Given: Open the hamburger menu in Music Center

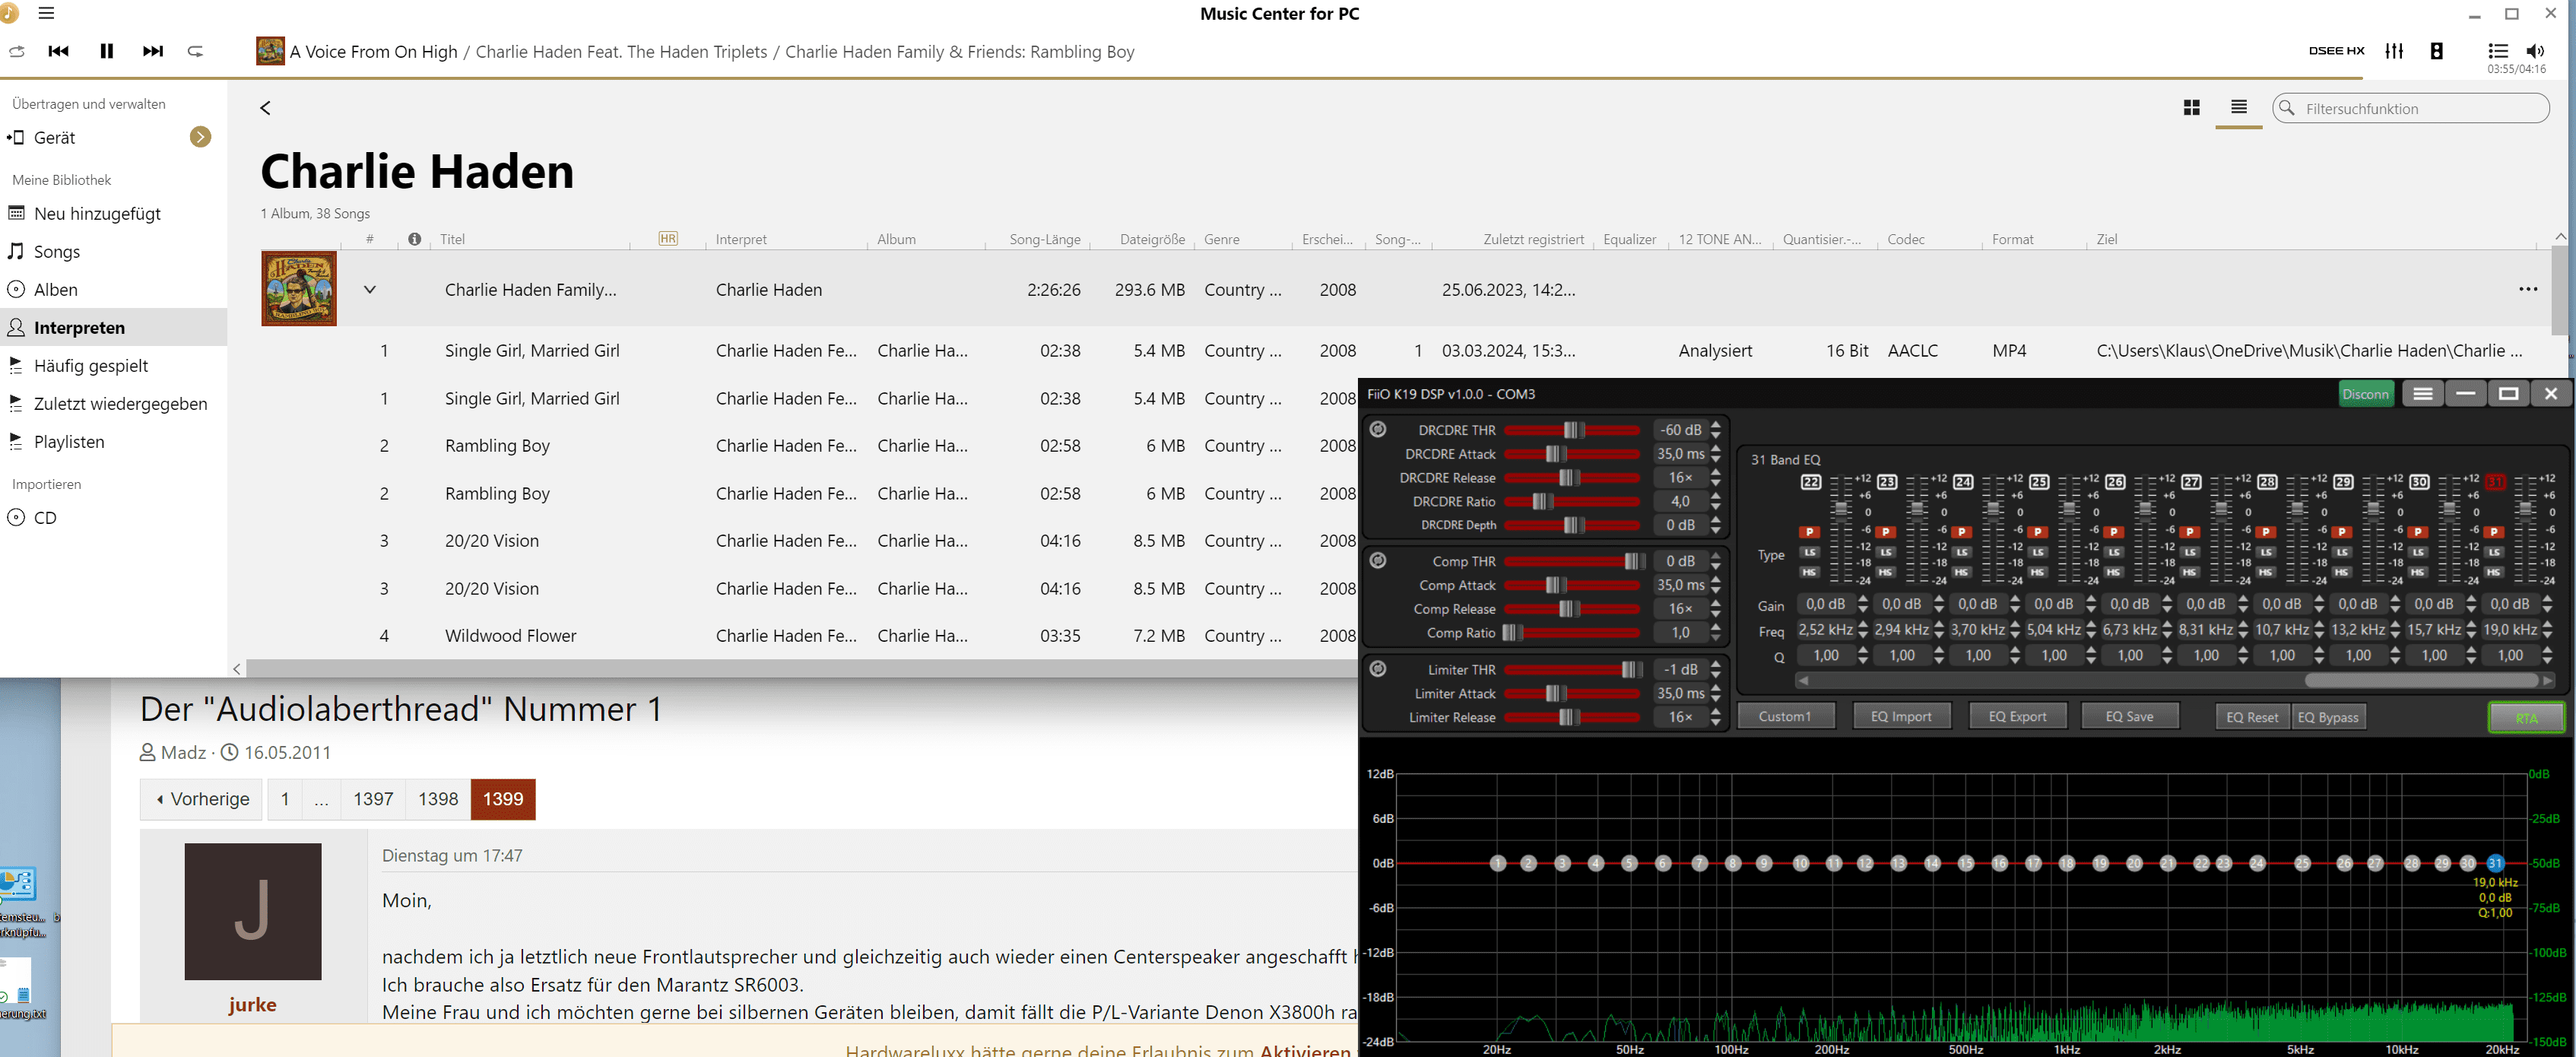Looking at the screenshot, I should click(x=46, y=13).
